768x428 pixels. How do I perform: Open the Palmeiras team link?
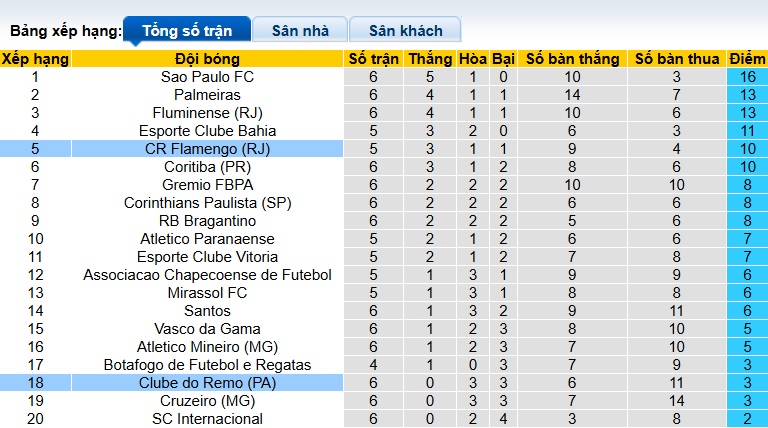207,94
